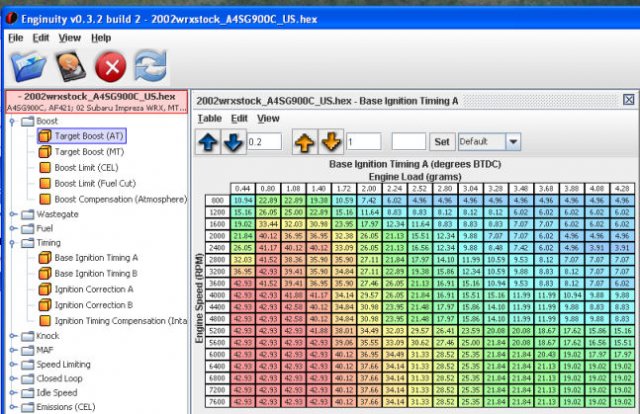This screenshot has height=414, width=640.
Task: Select cell 41.17 in the 2400 RPM row
Action: click(268, 248)
